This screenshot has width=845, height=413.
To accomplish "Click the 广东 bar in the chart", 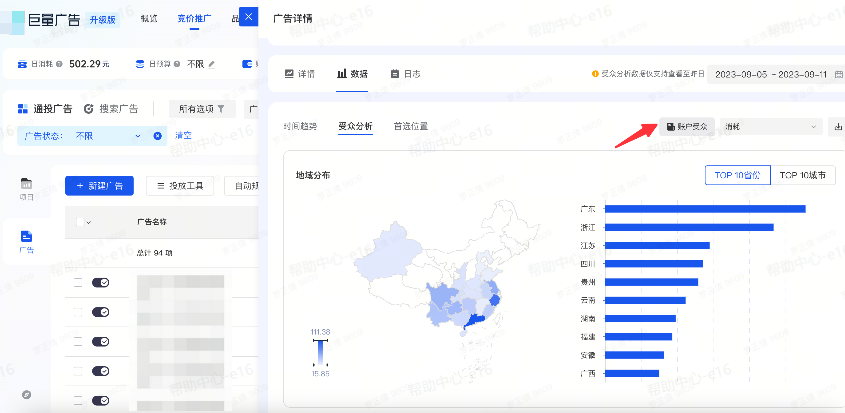I will coord(705,209).
